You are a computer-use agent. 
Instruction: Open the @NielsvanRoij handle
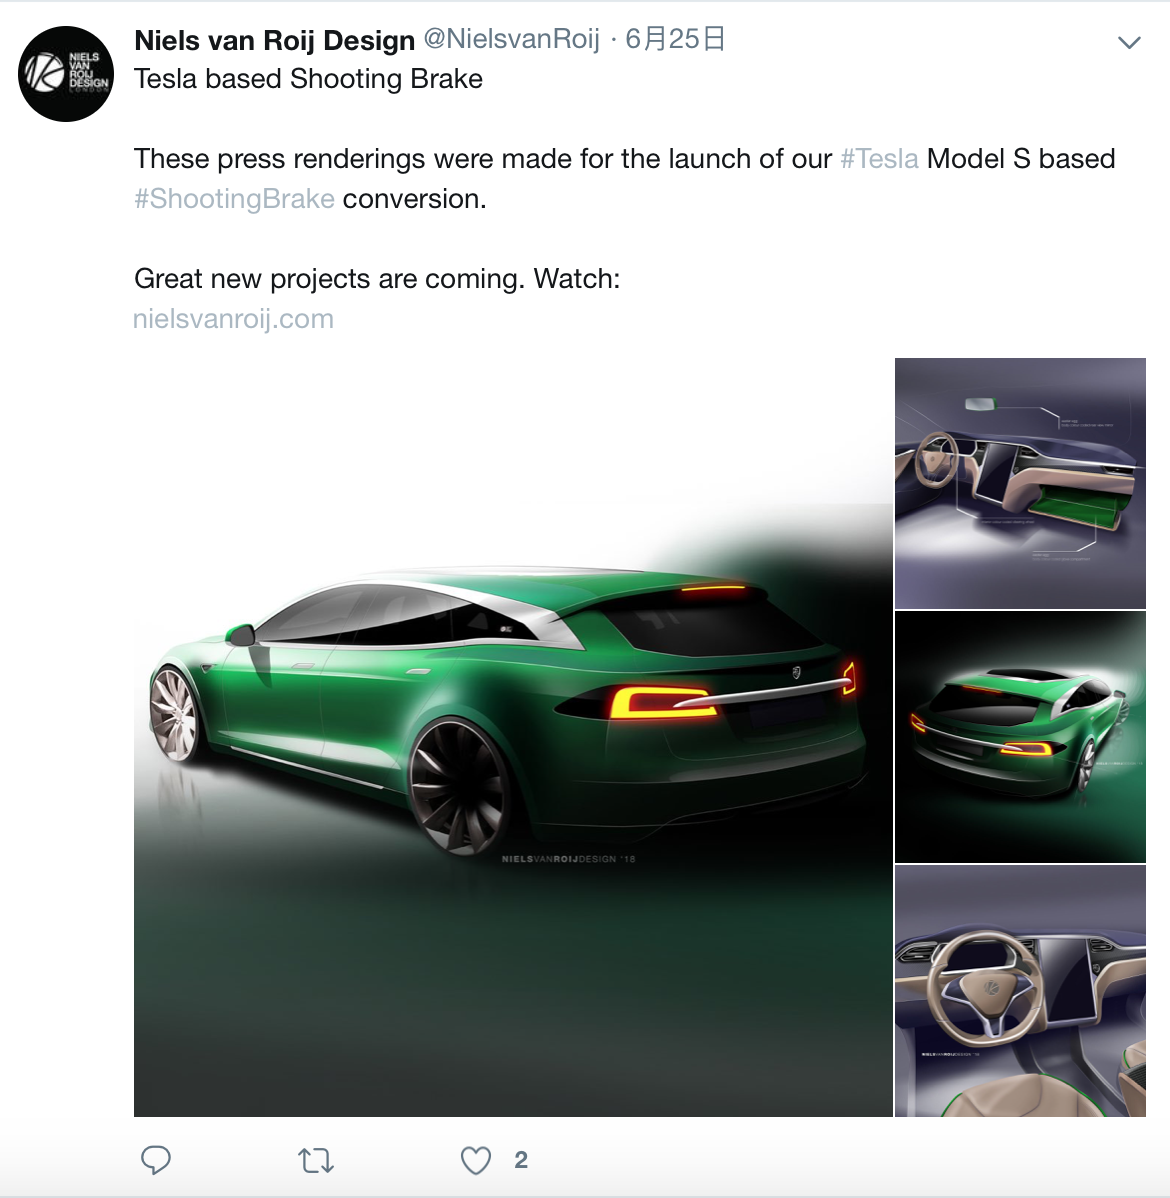tap(511, 38)
